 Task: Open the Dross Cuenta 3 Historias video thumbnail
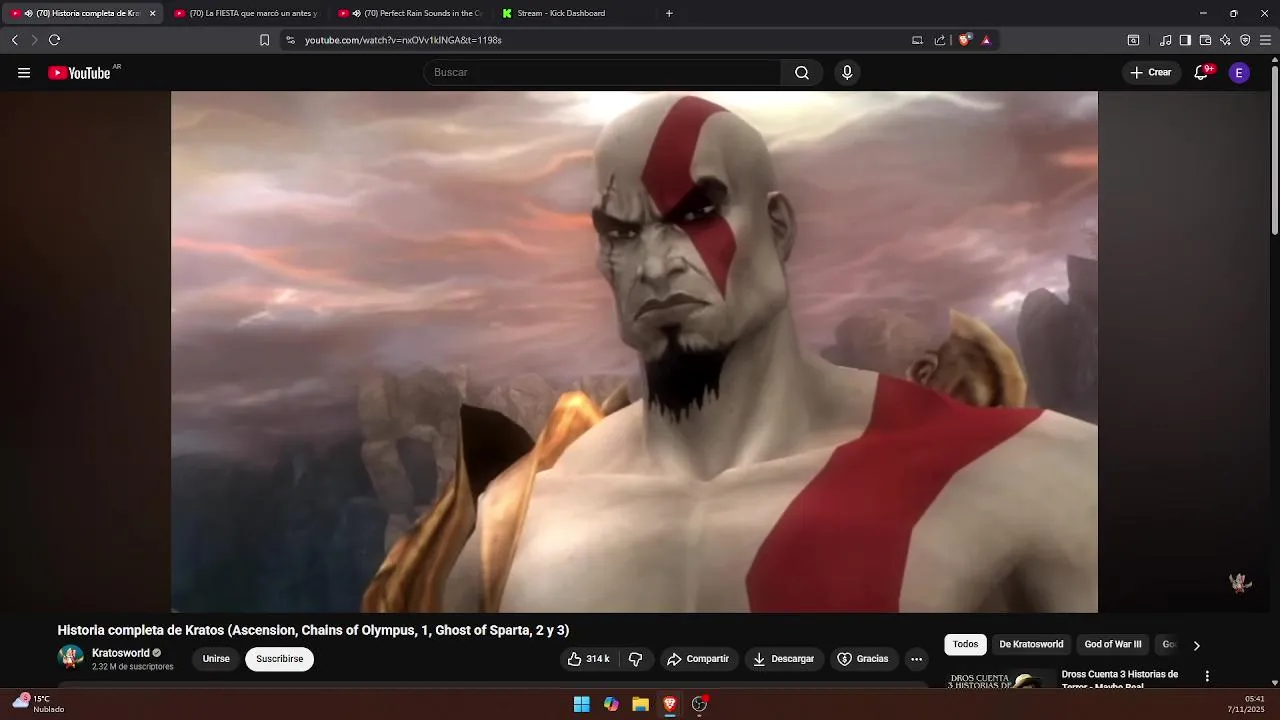(x=1000, y=679)
